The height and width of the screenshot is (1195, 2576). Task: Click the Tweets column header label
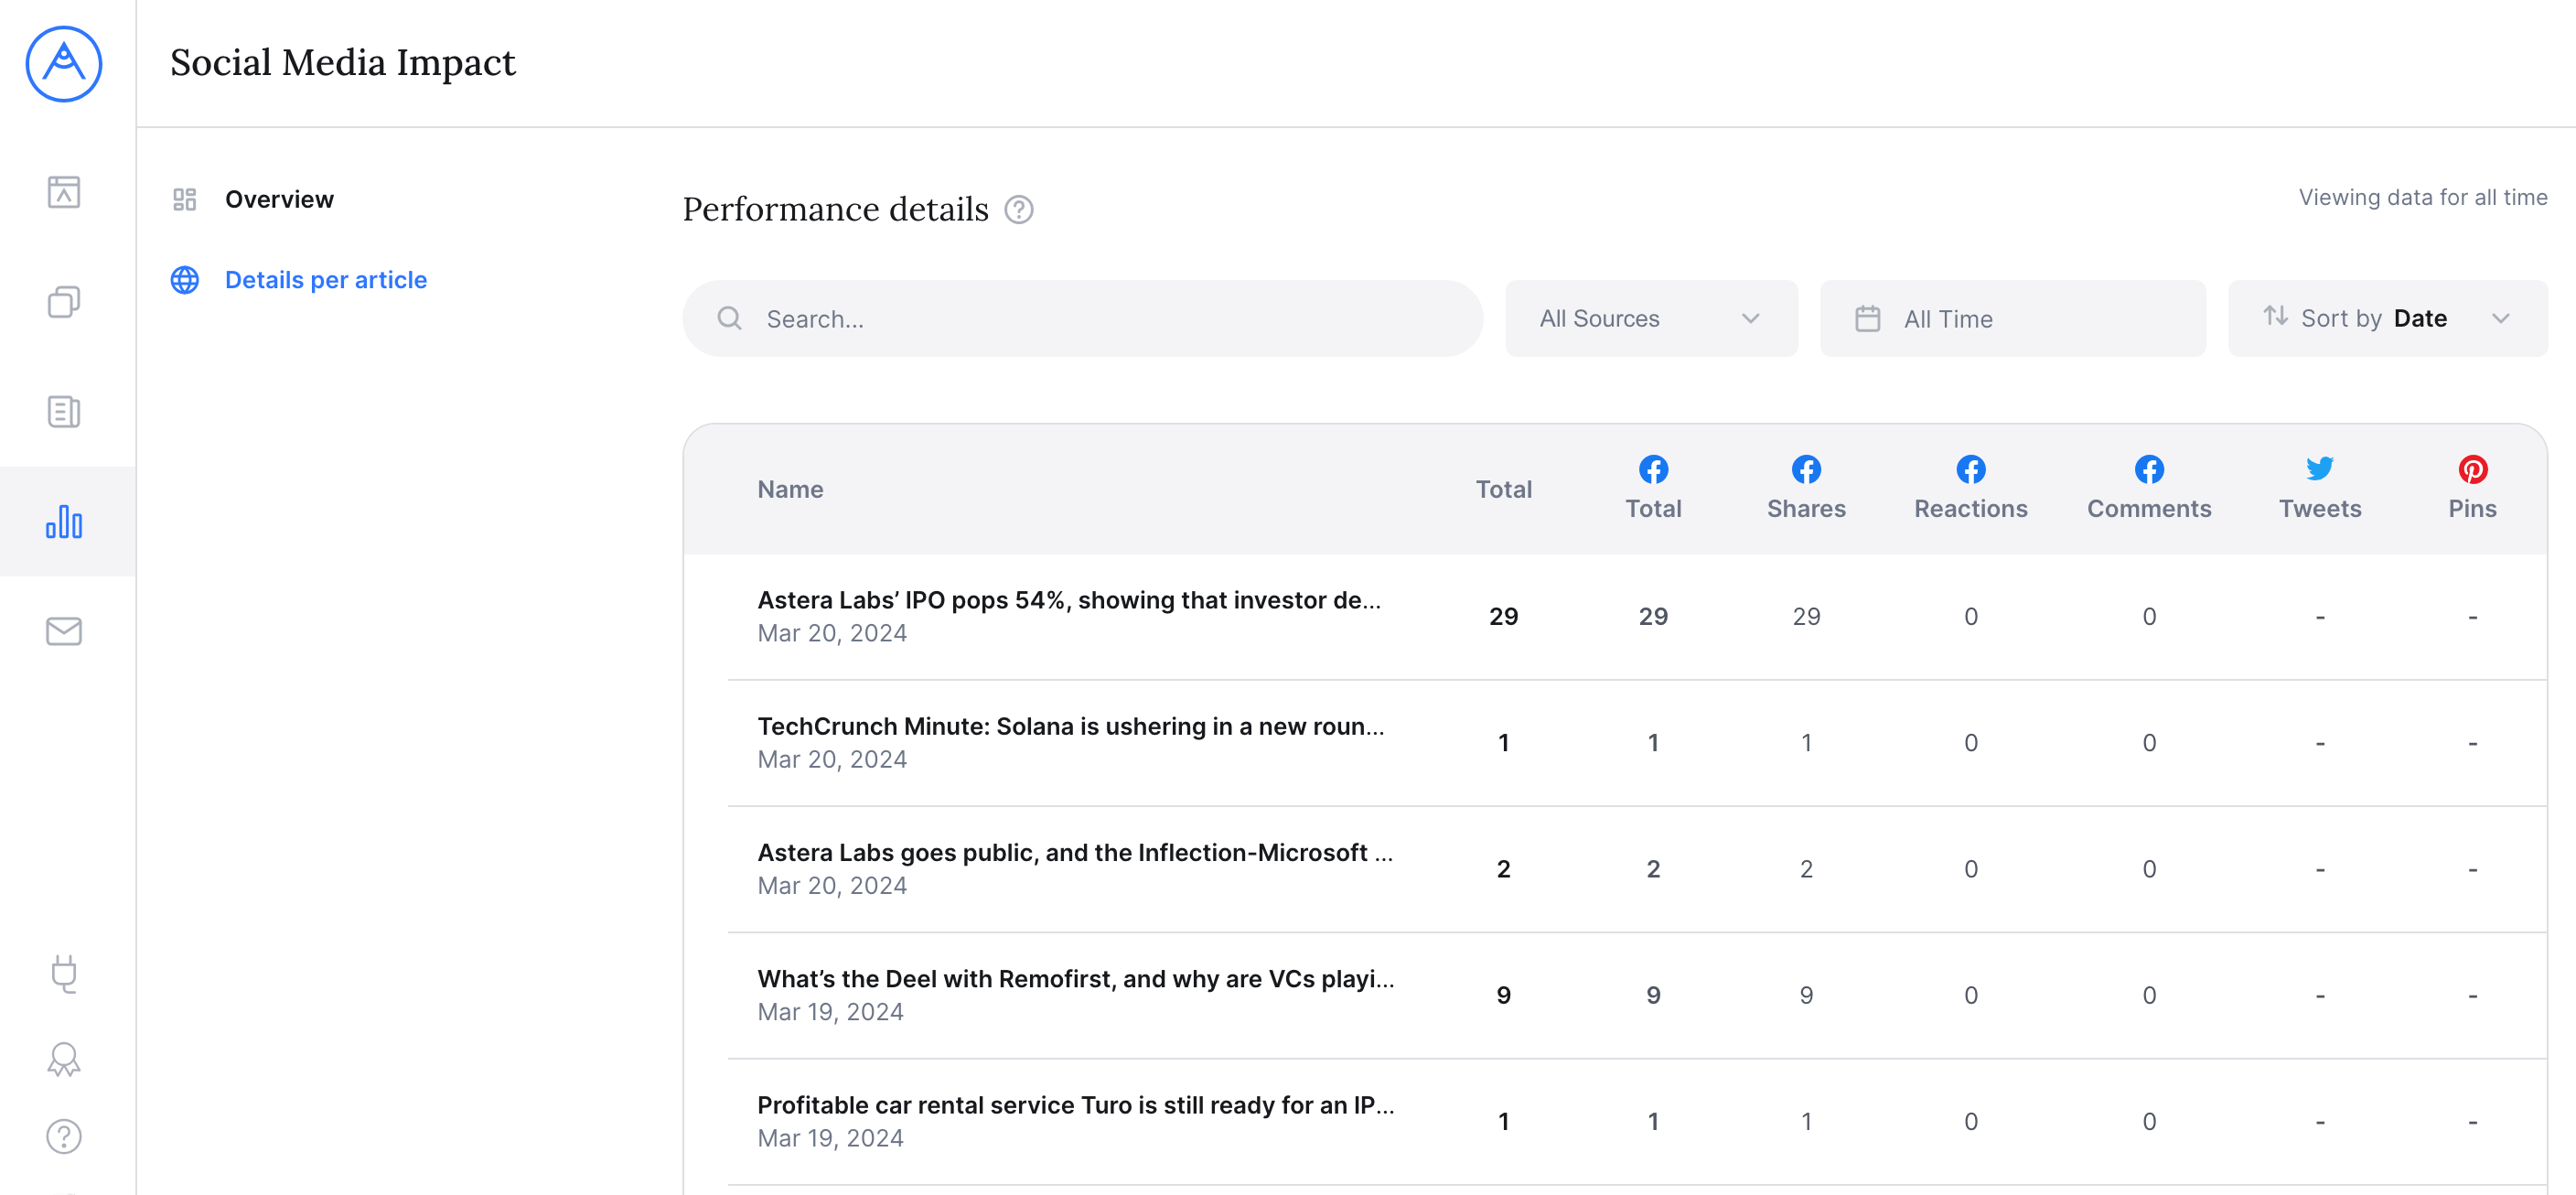(2320, 508)
